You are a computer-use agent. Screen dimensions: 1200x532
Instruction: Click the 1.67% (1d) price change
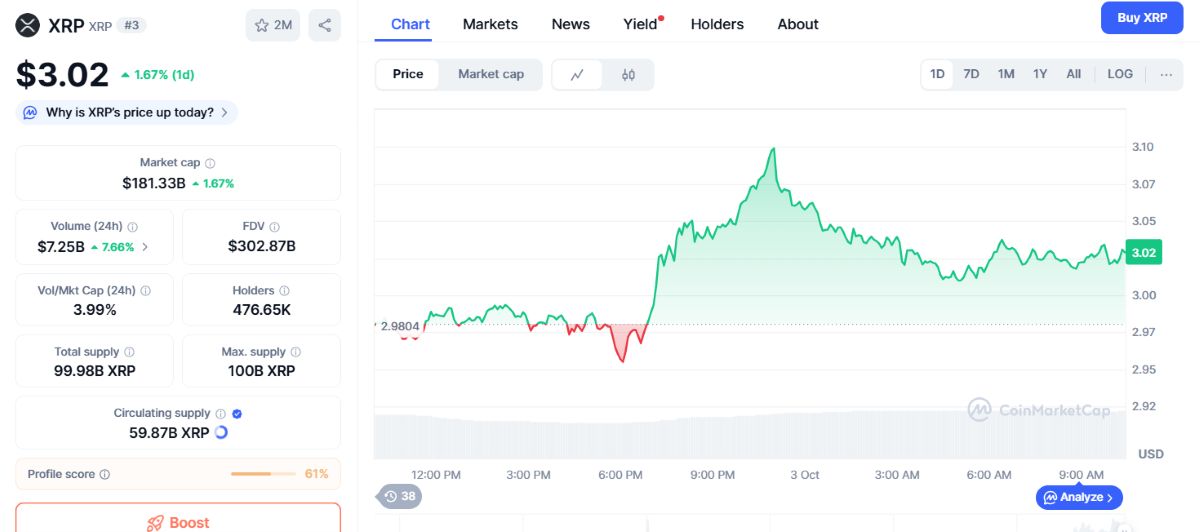157,75
